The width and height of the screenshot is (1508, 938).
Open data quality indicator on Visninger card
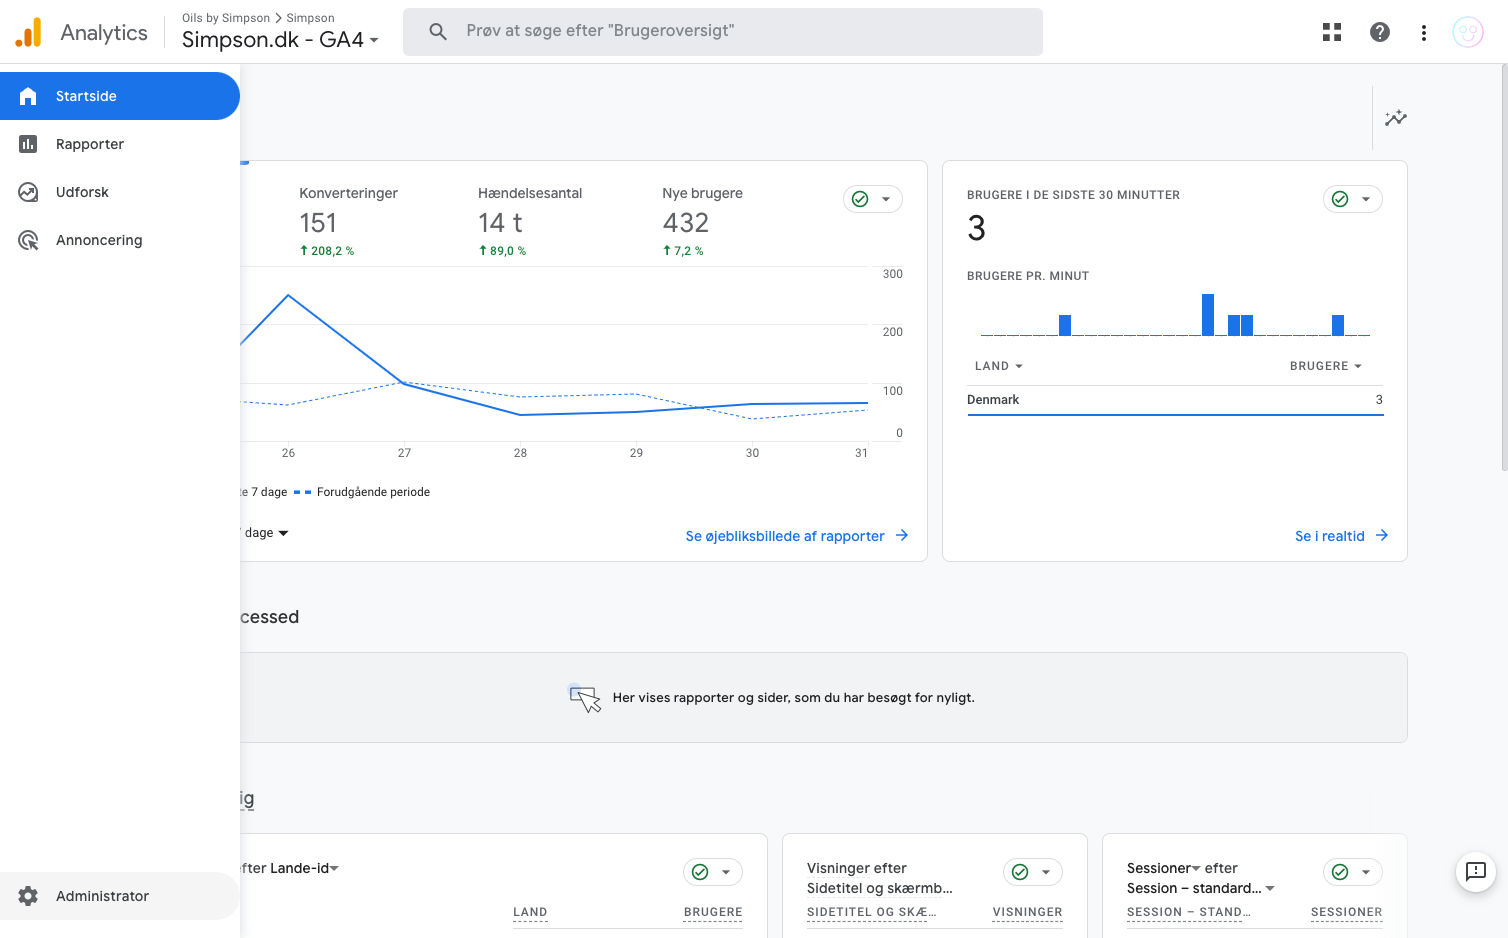coord(1033,872)
